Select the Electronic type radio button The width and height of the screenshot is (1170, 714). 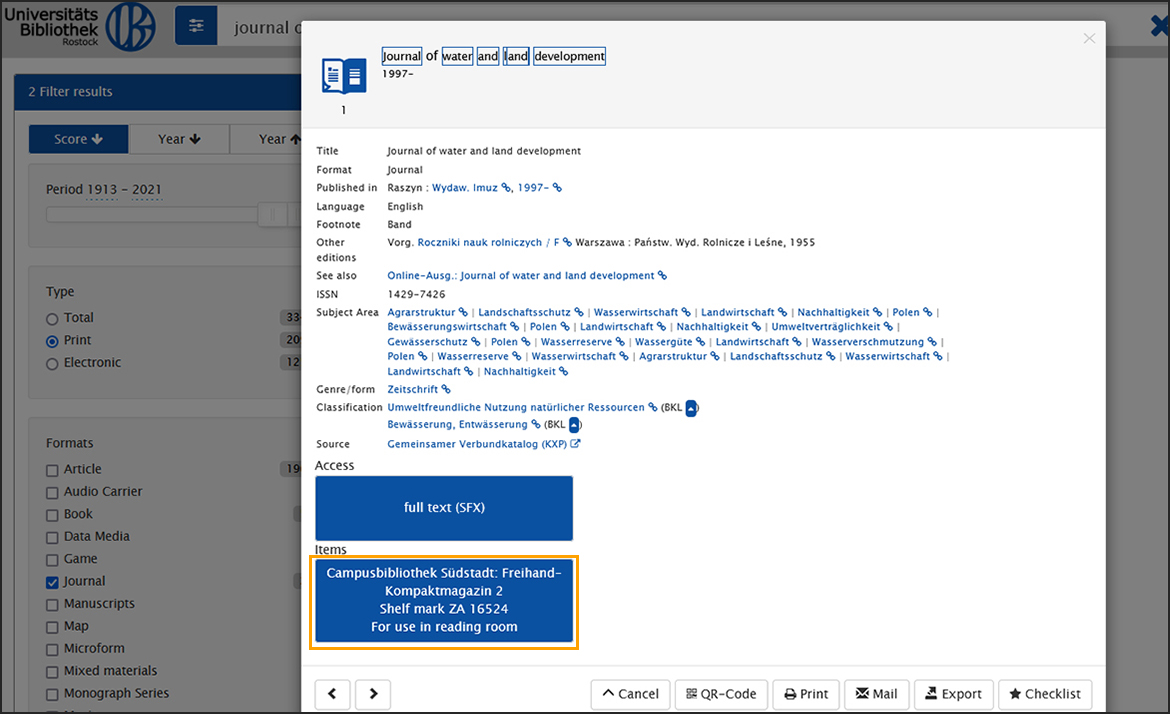click(51, 364)
